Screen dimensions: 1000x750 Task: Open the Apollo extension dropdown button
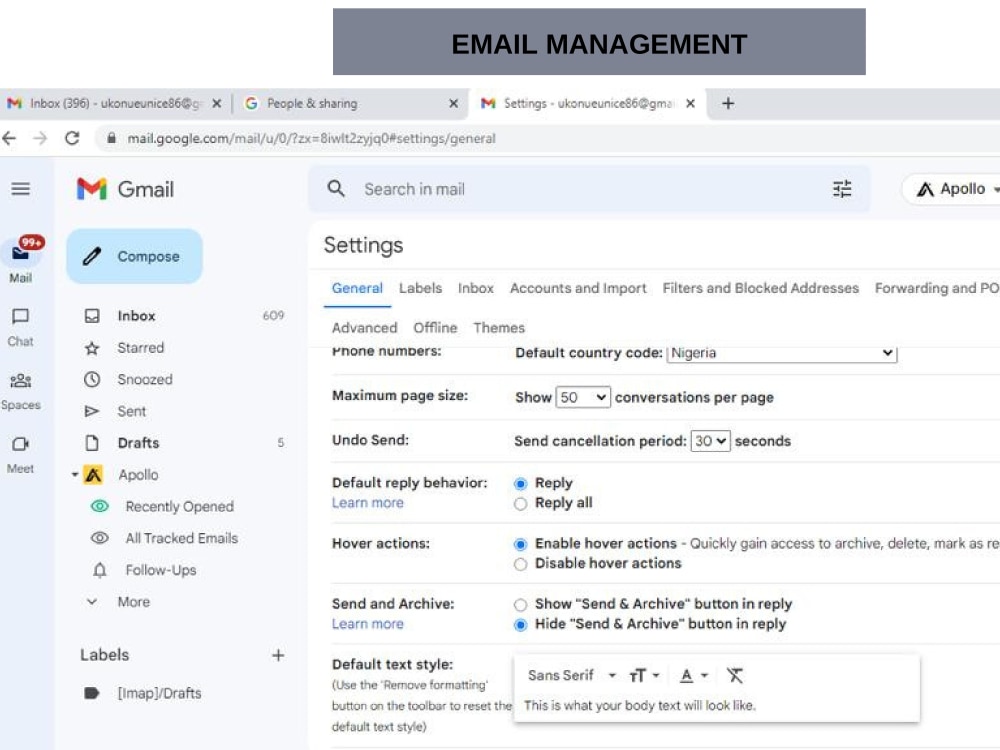953,189
